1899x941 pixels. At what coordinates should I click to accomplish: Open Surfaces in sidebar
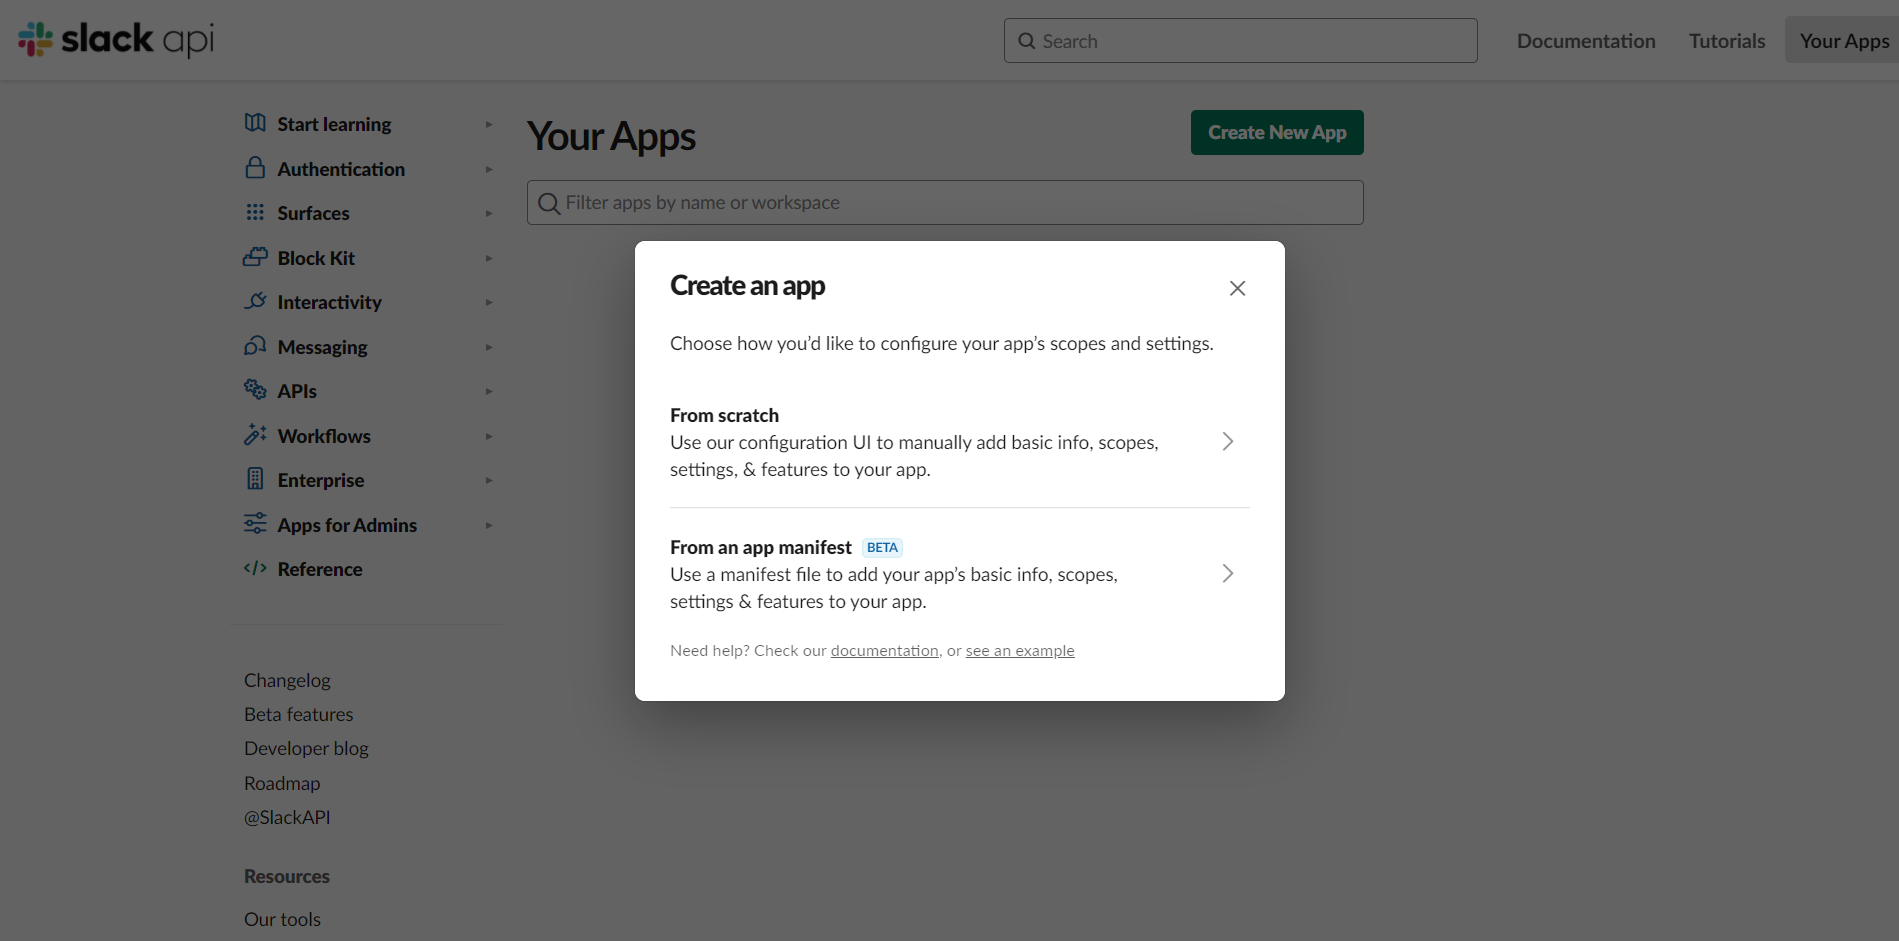click(x=313, y=213)
